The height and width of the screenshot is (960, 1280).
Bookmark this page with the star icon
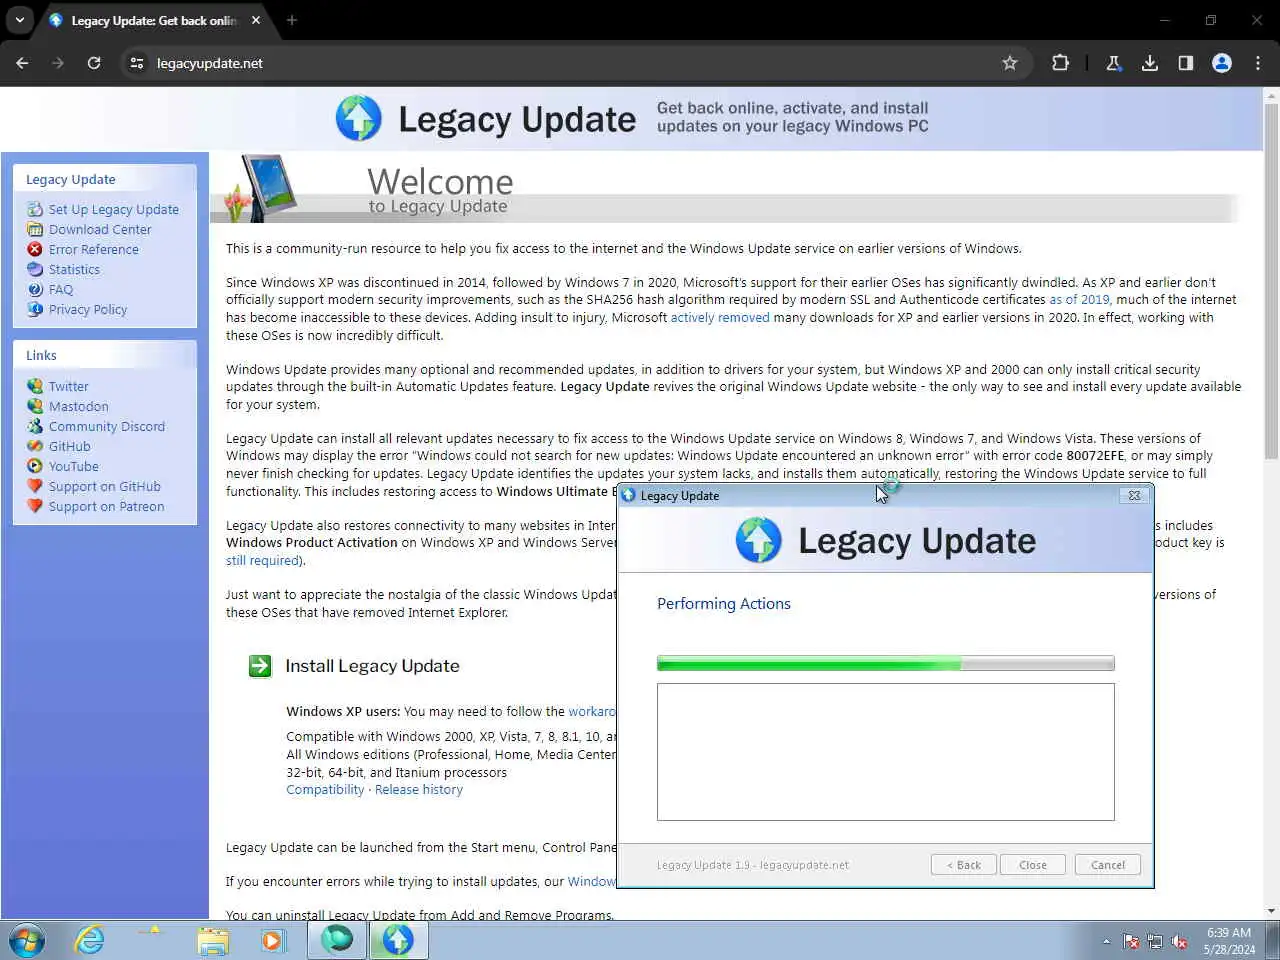point(1010,63)
